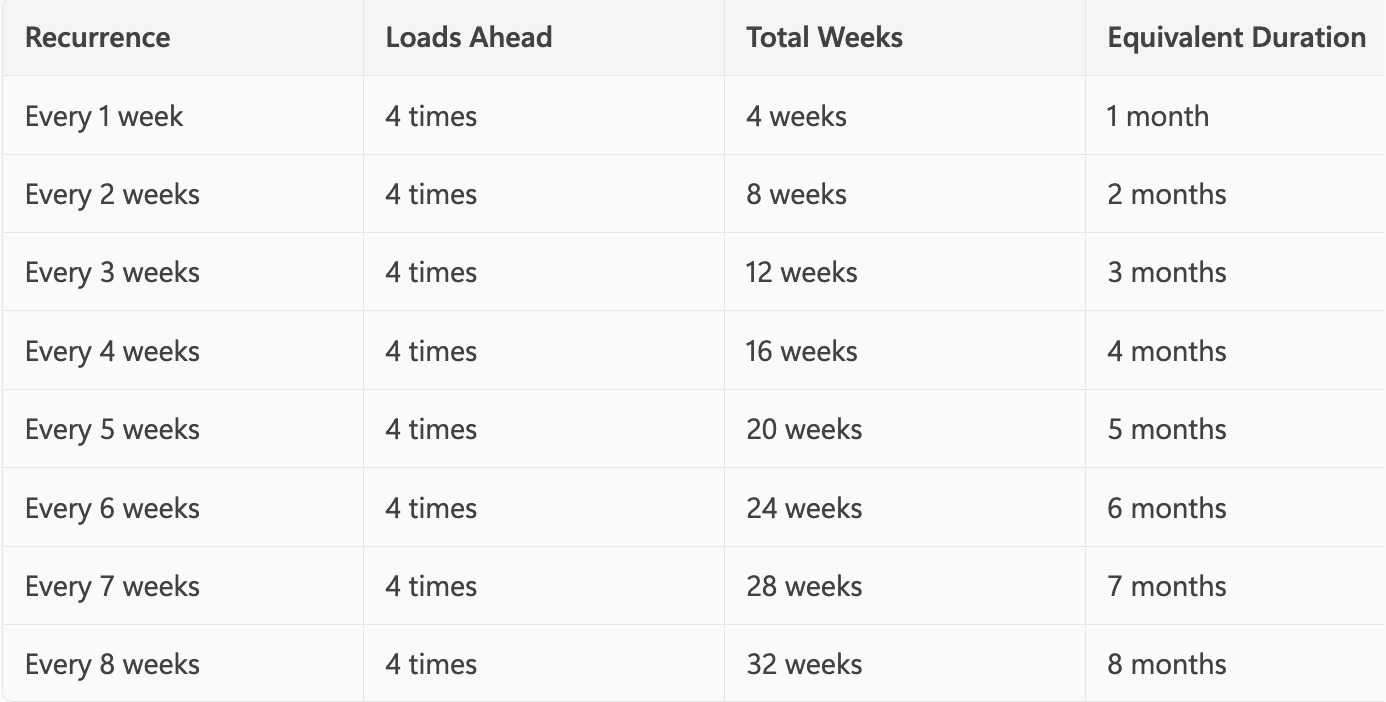Click the Loads Ahead column header
The image size is (1386, 702).
pos(468,38)
